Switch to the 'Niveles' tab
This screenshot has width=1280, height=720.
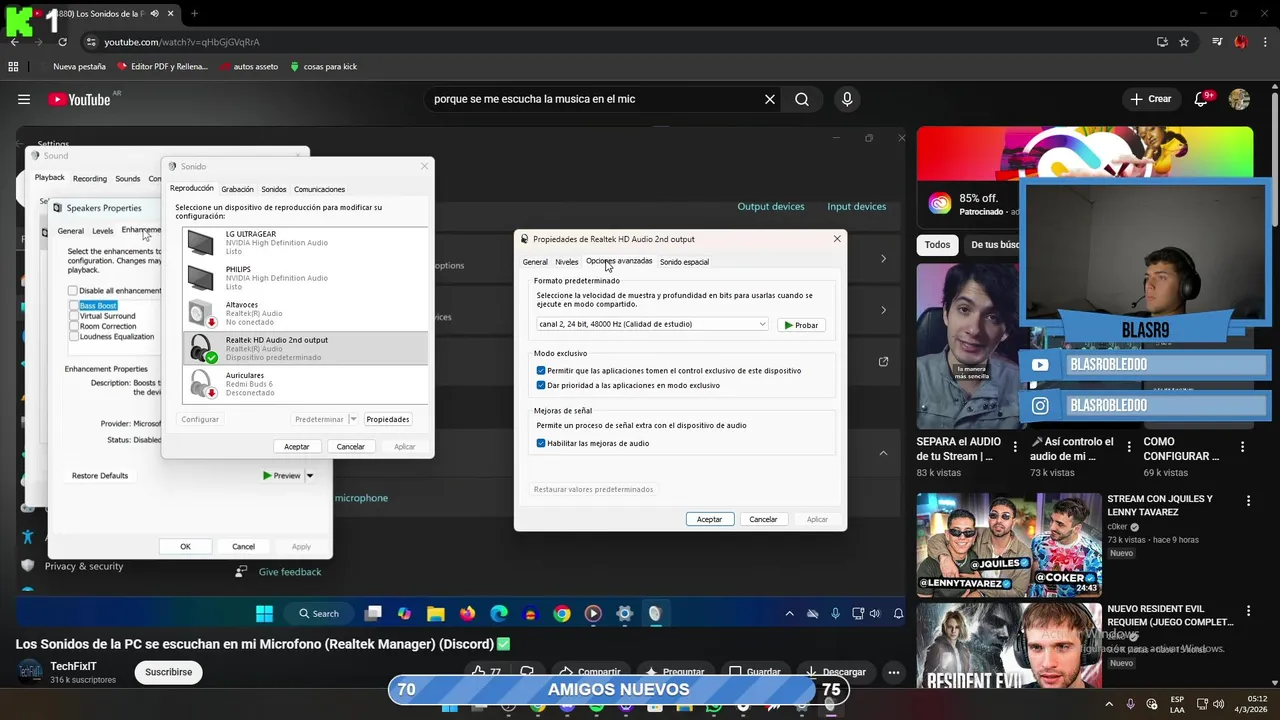point(567,262)
